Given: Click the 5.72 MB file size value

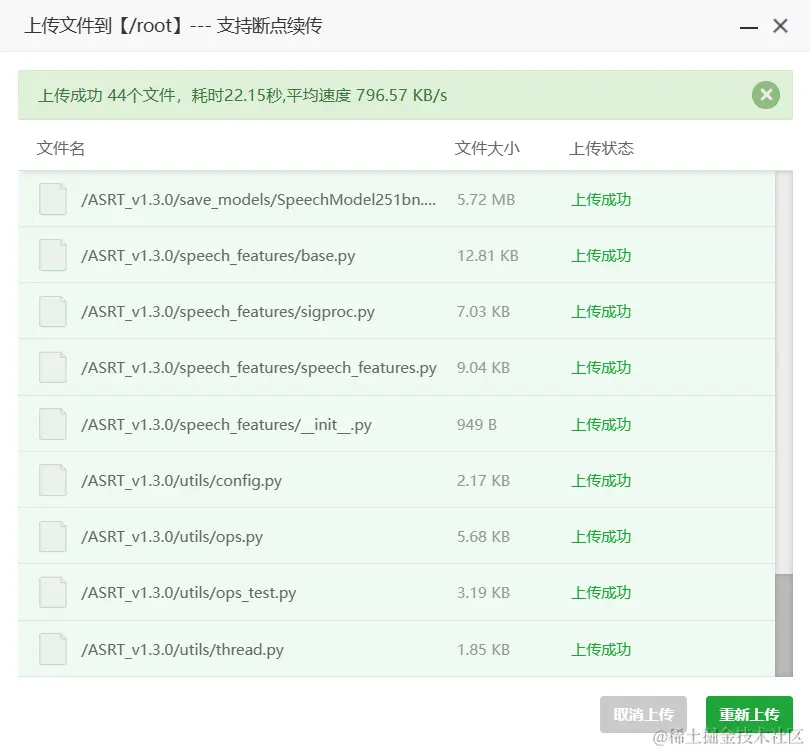Looking at the screenshot, I should pyautogui.click(x=486, y=200).
